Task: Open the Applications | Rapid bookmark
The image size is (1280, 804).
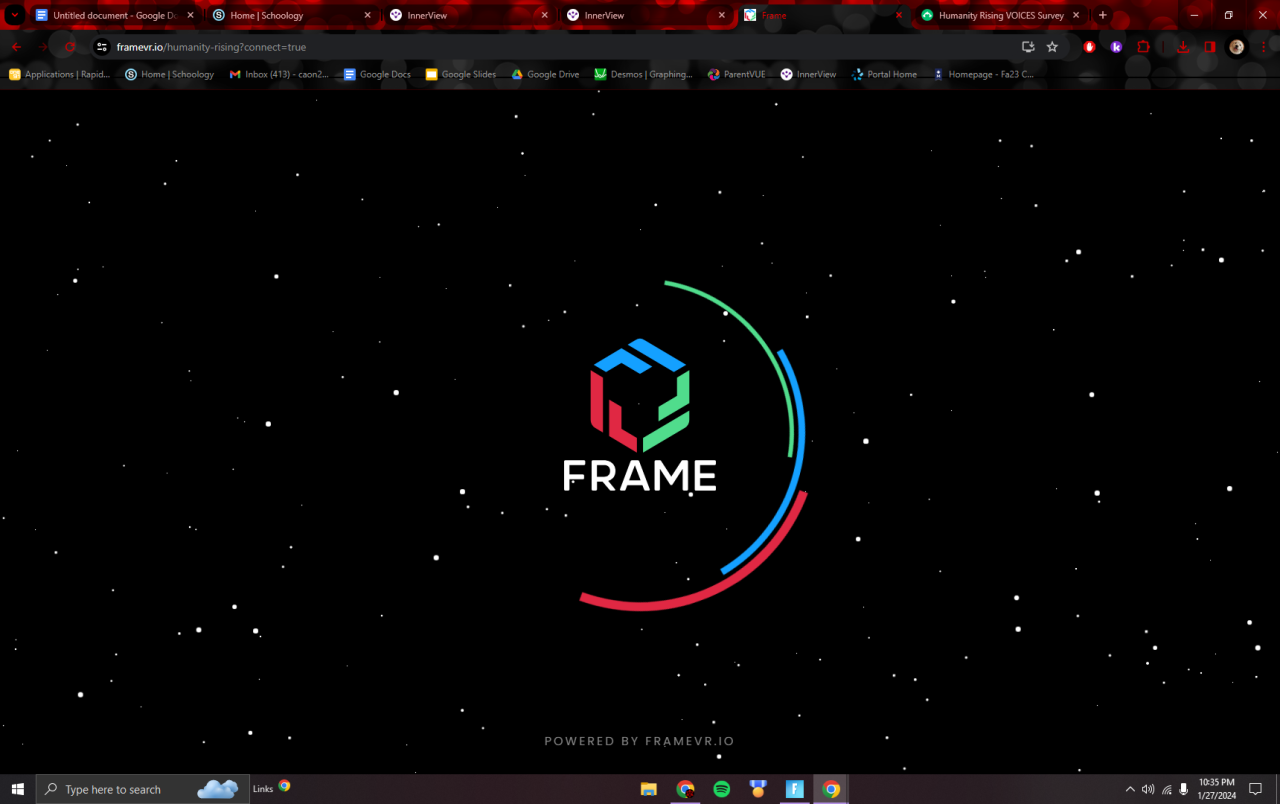Action: coord(60,74)
